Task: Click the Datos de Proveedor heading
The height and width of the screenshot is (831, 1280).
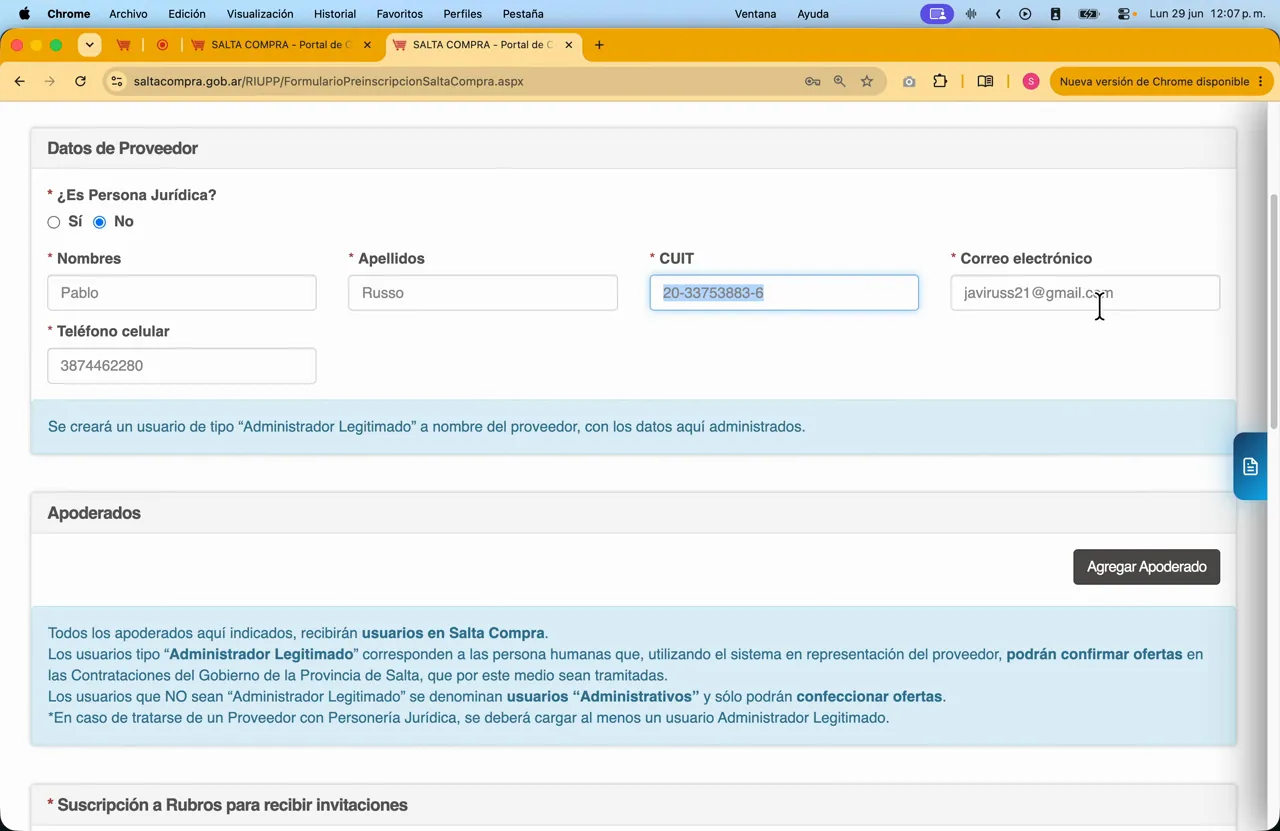Action: [122, 148]
